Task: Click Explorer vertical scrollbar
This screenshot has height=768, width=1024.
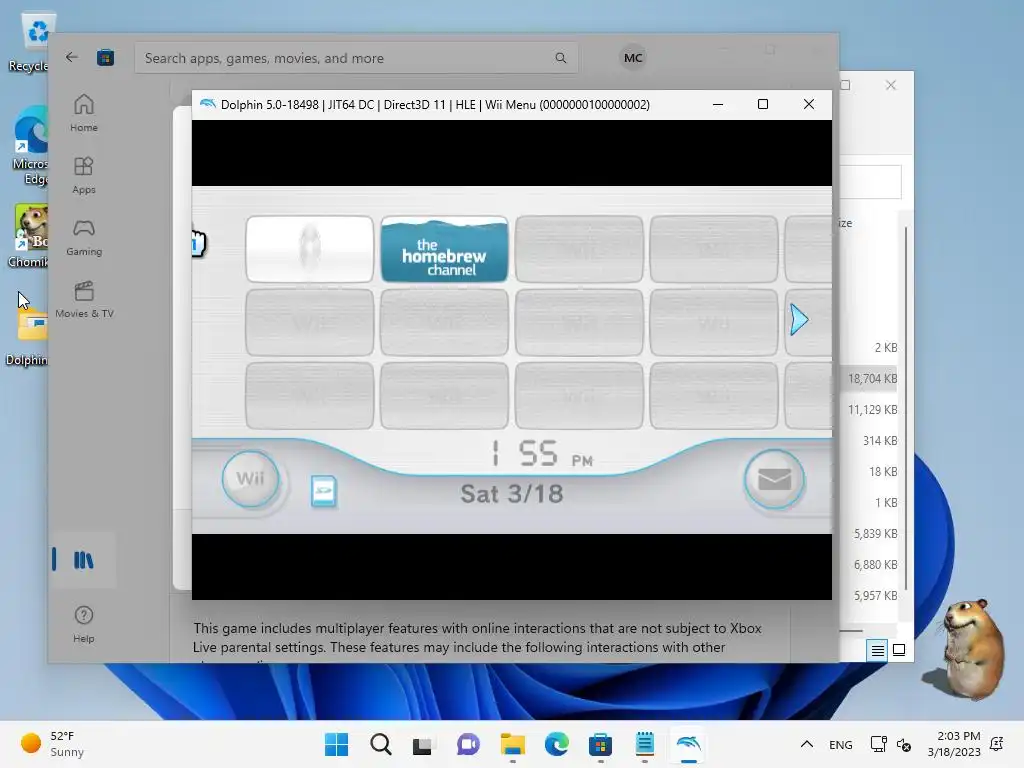Action: pyautogui.click(x=906, y=408)
